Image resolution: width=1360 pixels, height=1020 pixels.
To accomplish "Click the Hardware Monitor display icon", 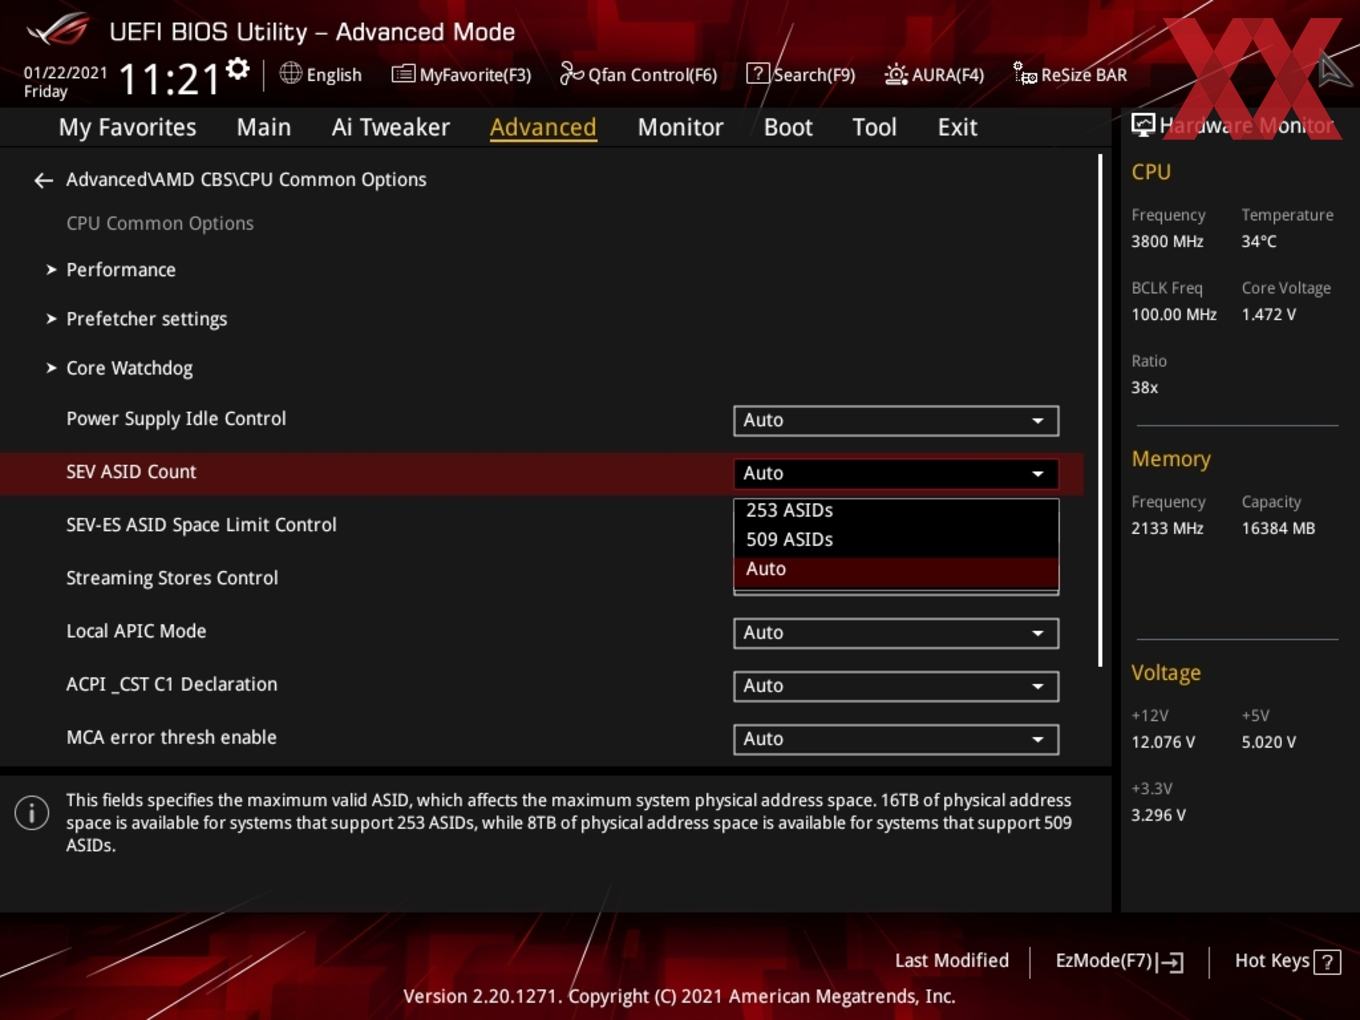I will 1143,124.
